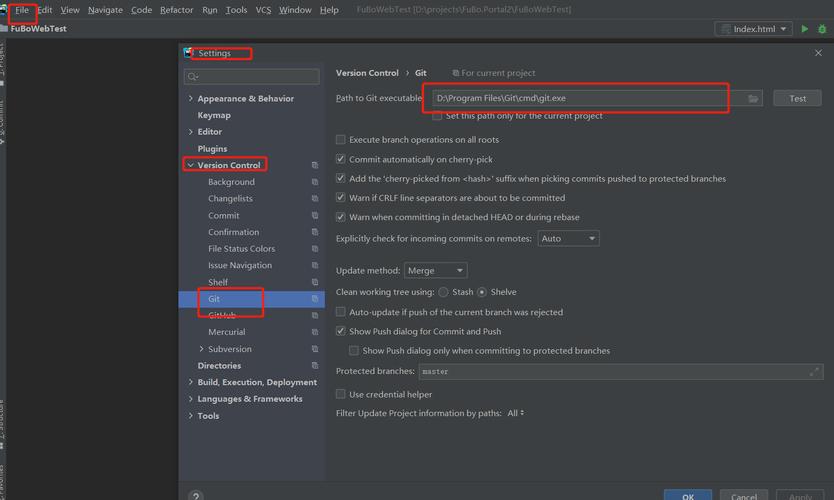Viewport: 834px width, 500px height.
Task: Click the Test button for Git path
Action: click(797, 98)
